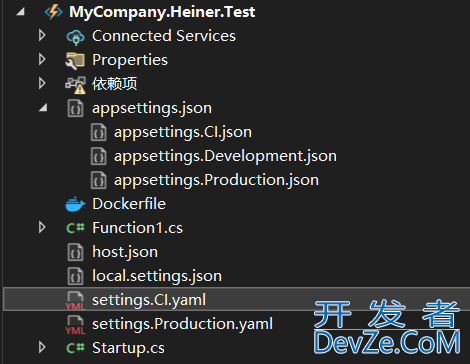Click the Azure Functions project icon
The image size is (470, 364).
[x=53, y=12]
